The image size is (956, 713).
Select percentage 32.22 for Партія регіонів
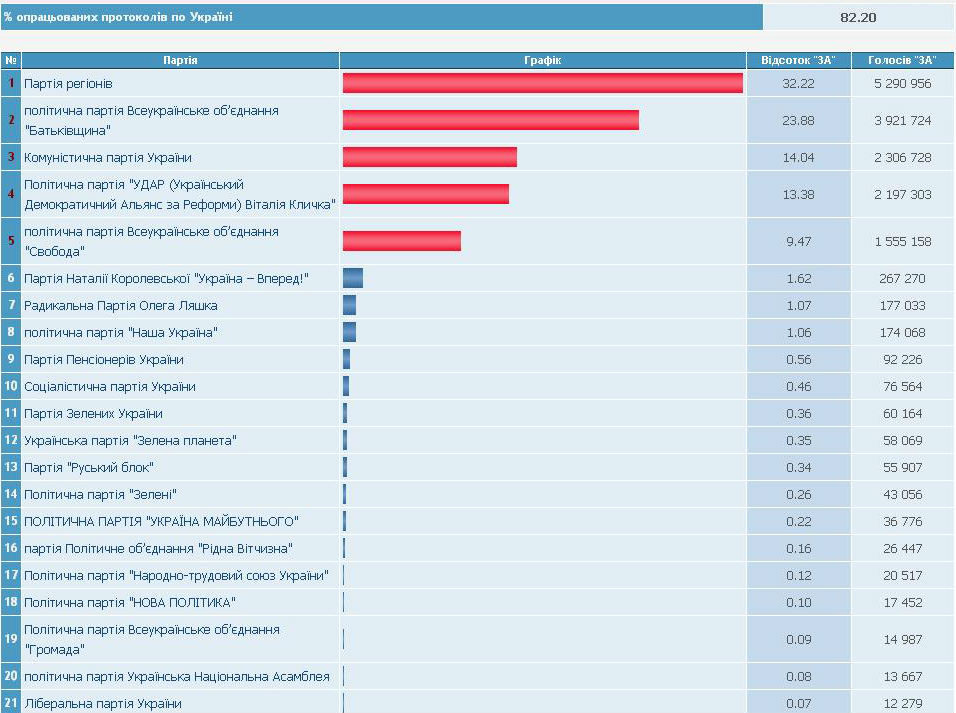798,84
